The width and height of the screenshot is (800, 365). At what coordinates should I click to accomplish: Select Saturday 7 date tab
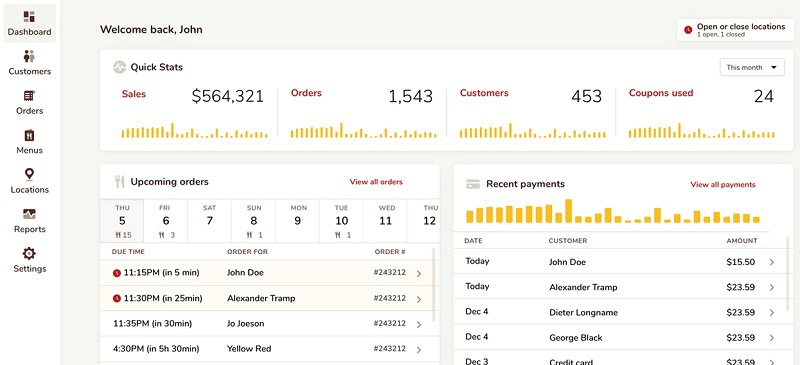[209, 221]
